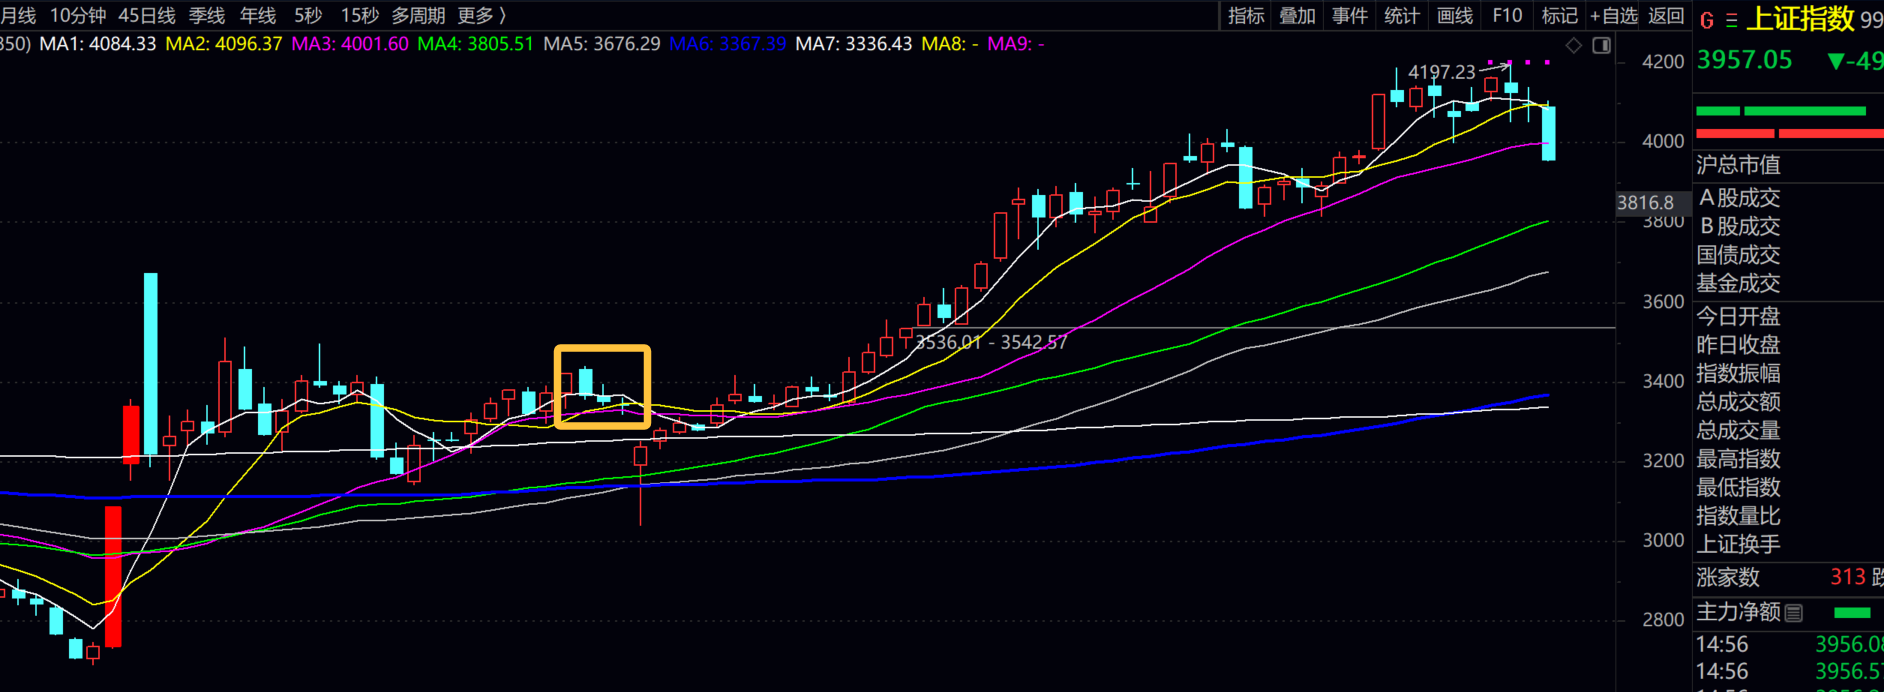1884x692 pixels.
Task: Expand the 更多 period options
Action: pyautogui.click(x=481, y=16)
